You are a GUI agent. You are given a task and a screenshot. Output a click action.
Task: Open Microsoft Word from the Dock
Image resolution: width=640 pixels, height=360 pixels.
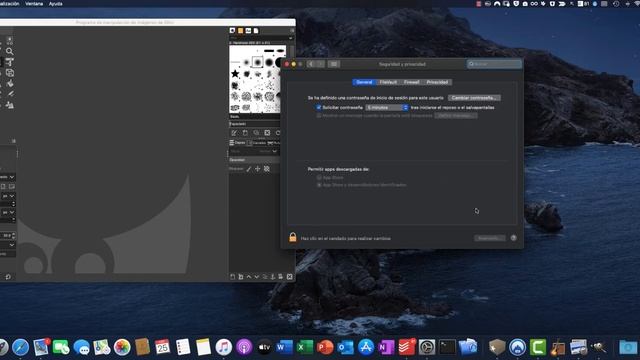tap(284, 347)
